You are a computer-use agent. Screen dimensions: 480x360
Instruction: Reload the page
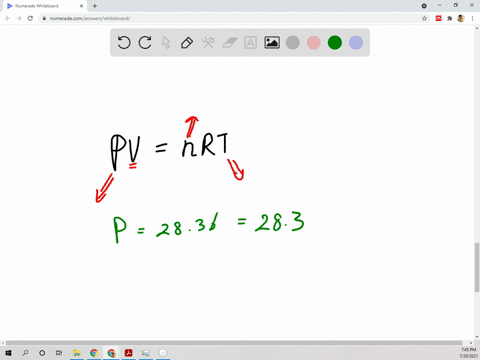[x=30, y=18]
